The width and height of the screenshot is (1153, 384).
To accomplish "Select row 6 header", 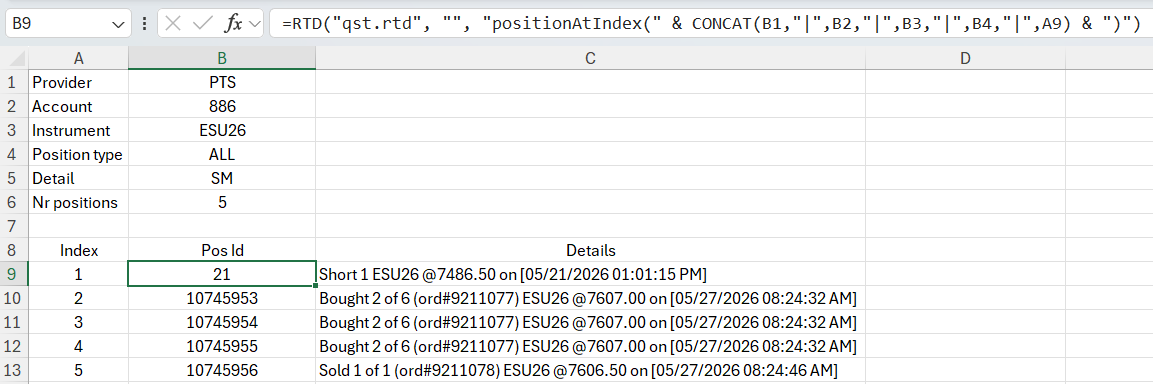I will coord(14,202).
